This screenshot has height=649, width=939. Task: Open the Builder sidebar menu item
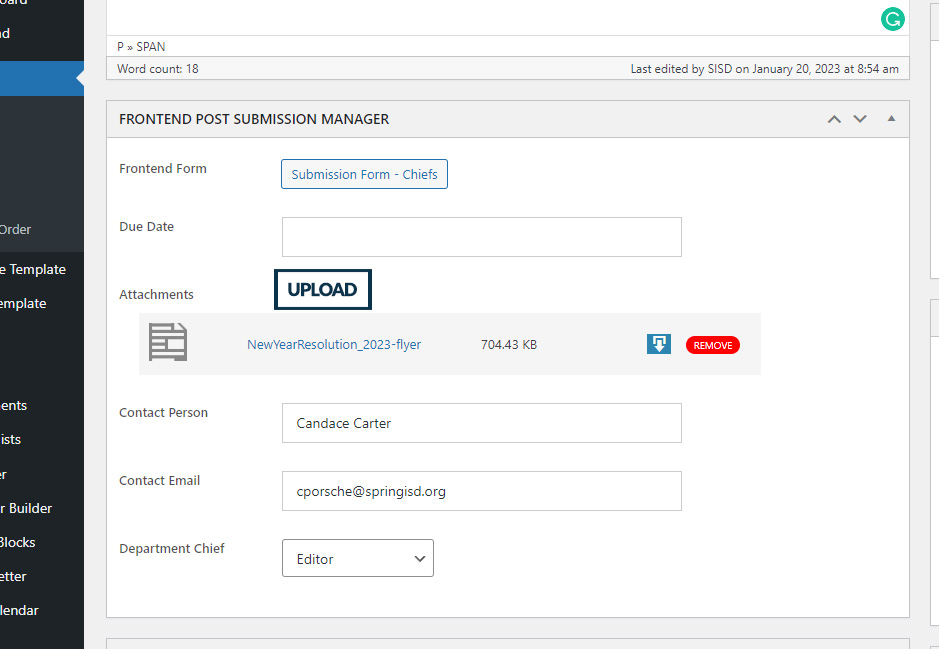click(x=26, y=508)
